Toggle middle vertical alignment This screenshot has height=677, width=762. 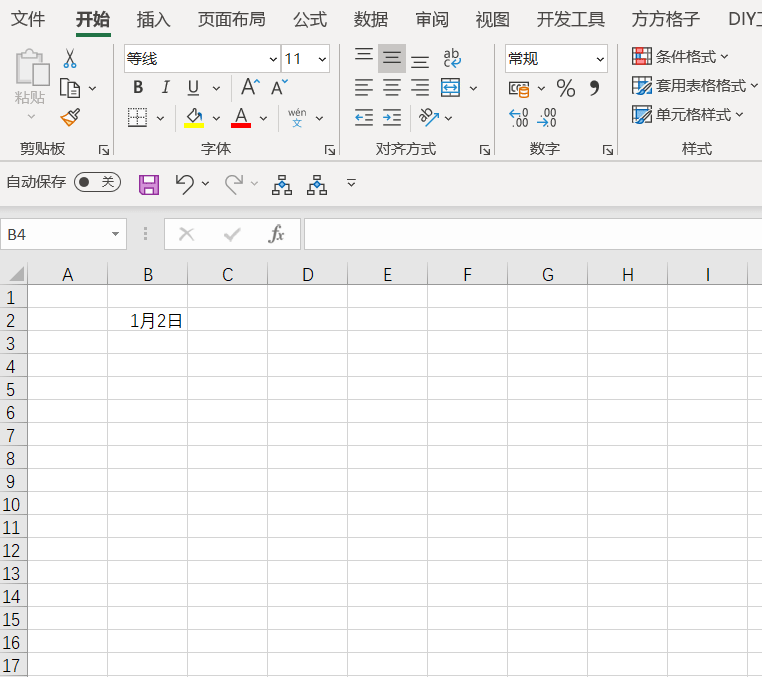click(x=392, y=58)
